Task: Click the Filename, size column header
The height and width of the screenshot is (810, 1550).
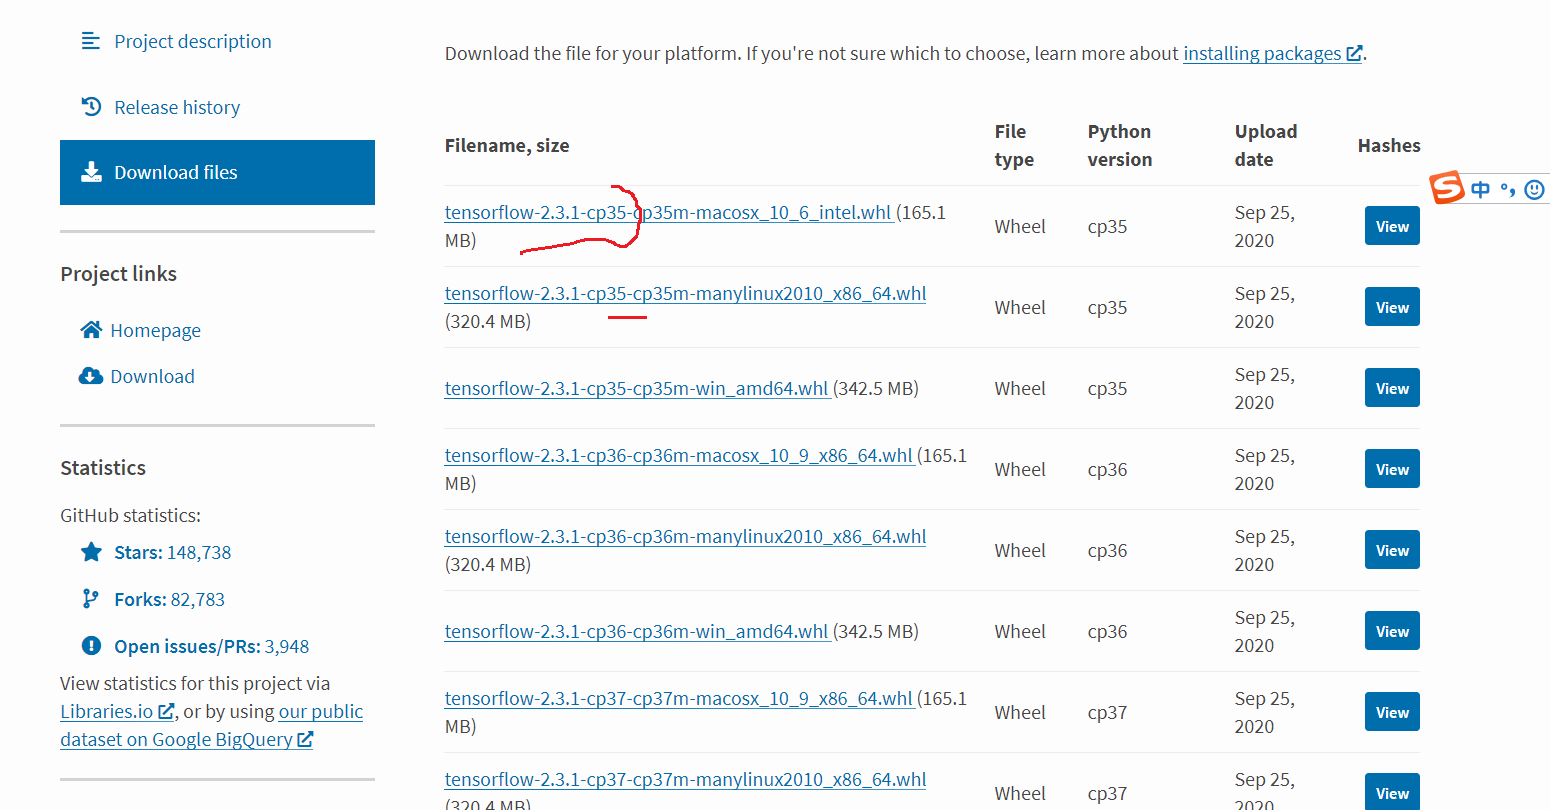Action: click(x=507, y=145)
